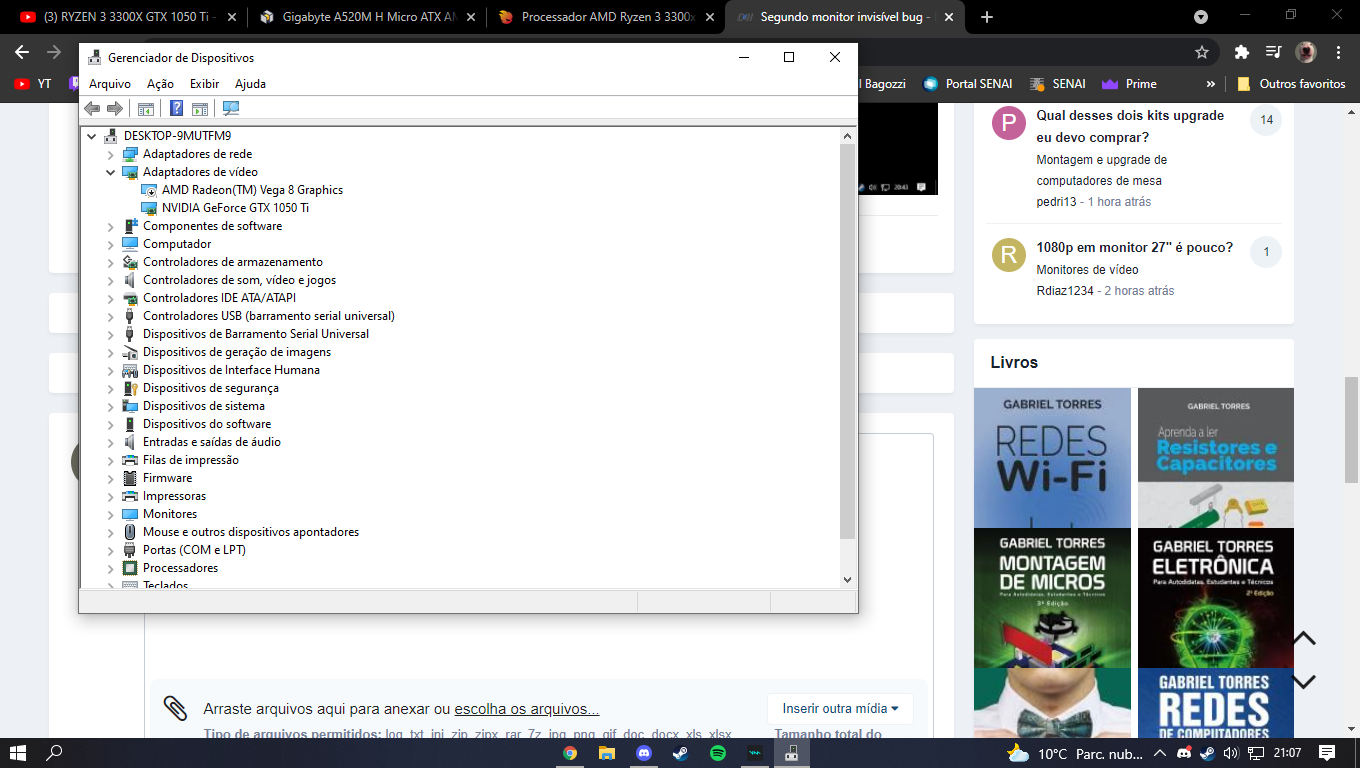Click the Montagem de Micros book cover
1360x768 pixels.
1052,598
